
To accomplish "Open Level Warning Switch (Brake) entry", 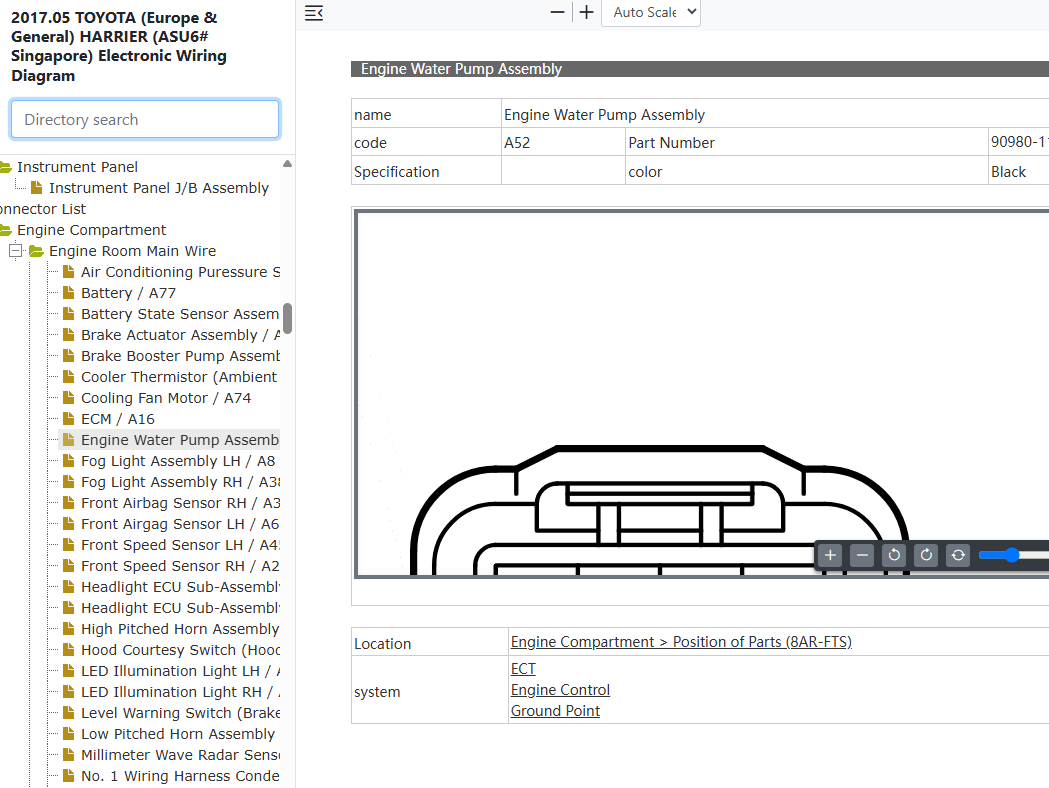I will click(x=180, y=713).
